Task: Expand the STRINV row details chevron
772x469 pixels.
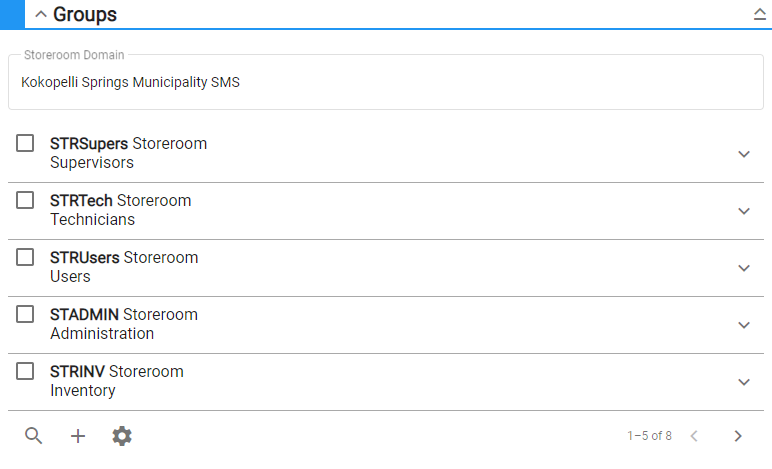Action: coord(744,382)
